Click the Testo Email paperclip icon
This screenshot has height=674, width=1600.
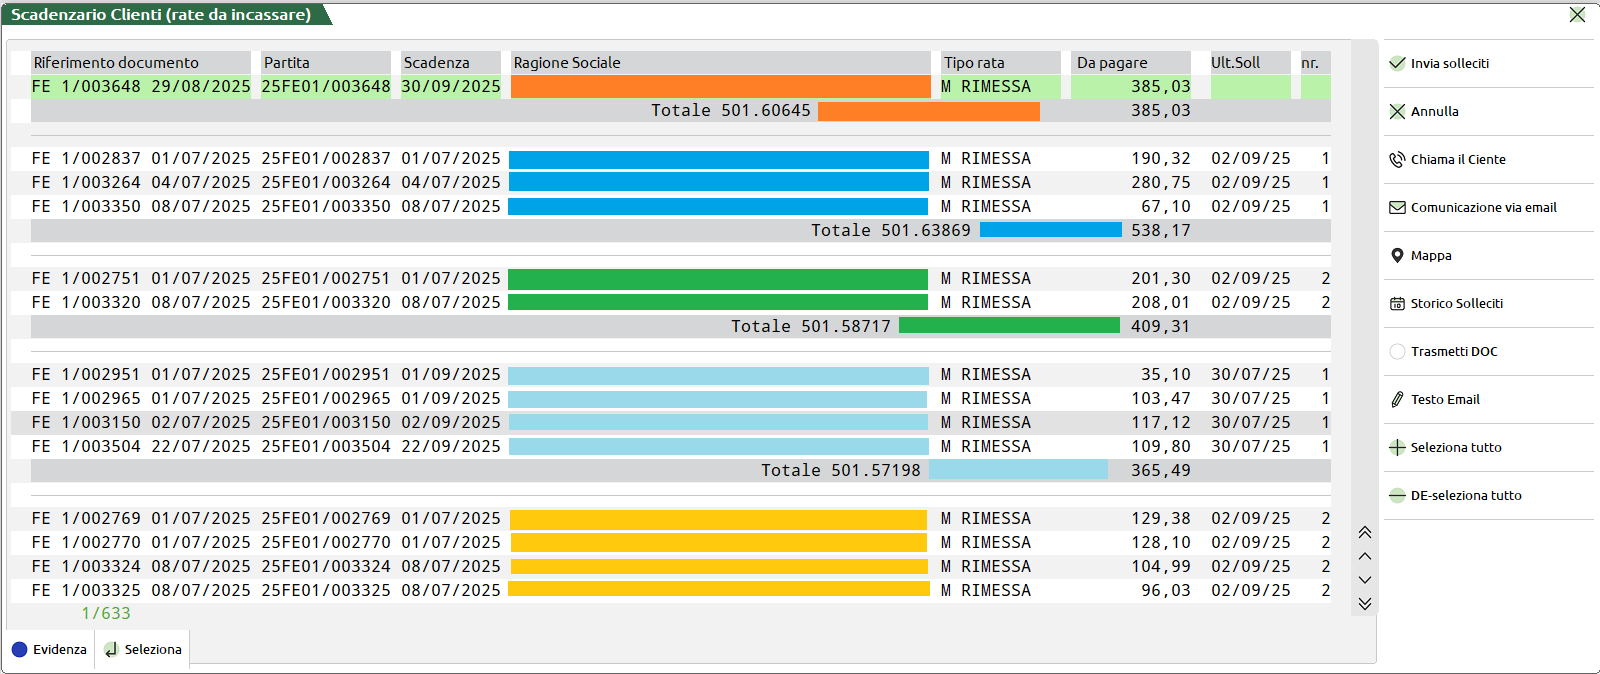click(x=1397, y=399)
